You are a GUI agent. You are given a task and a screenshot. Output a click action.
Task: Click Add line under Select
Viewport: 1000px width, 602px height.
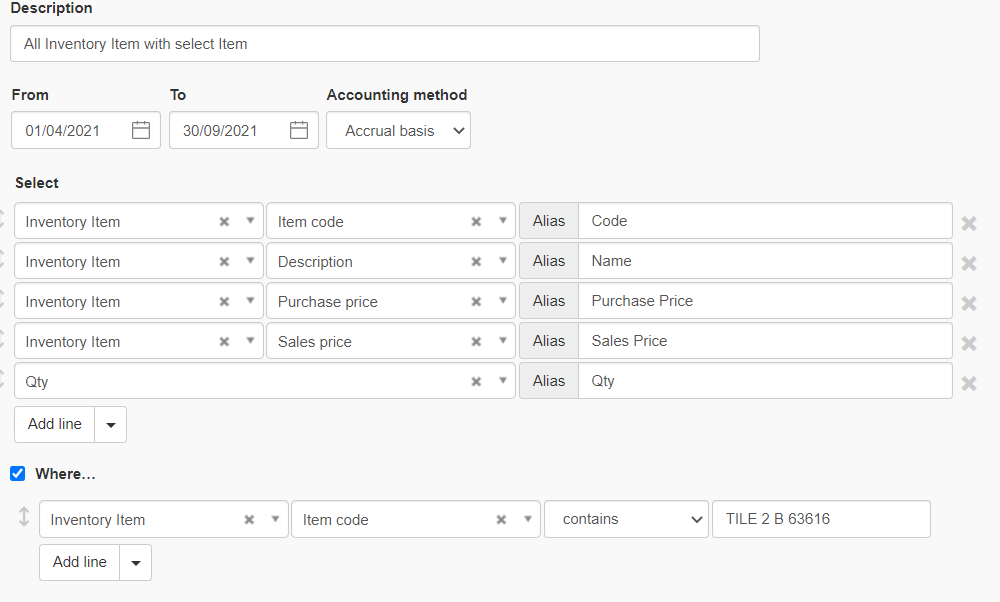[55, 424]
